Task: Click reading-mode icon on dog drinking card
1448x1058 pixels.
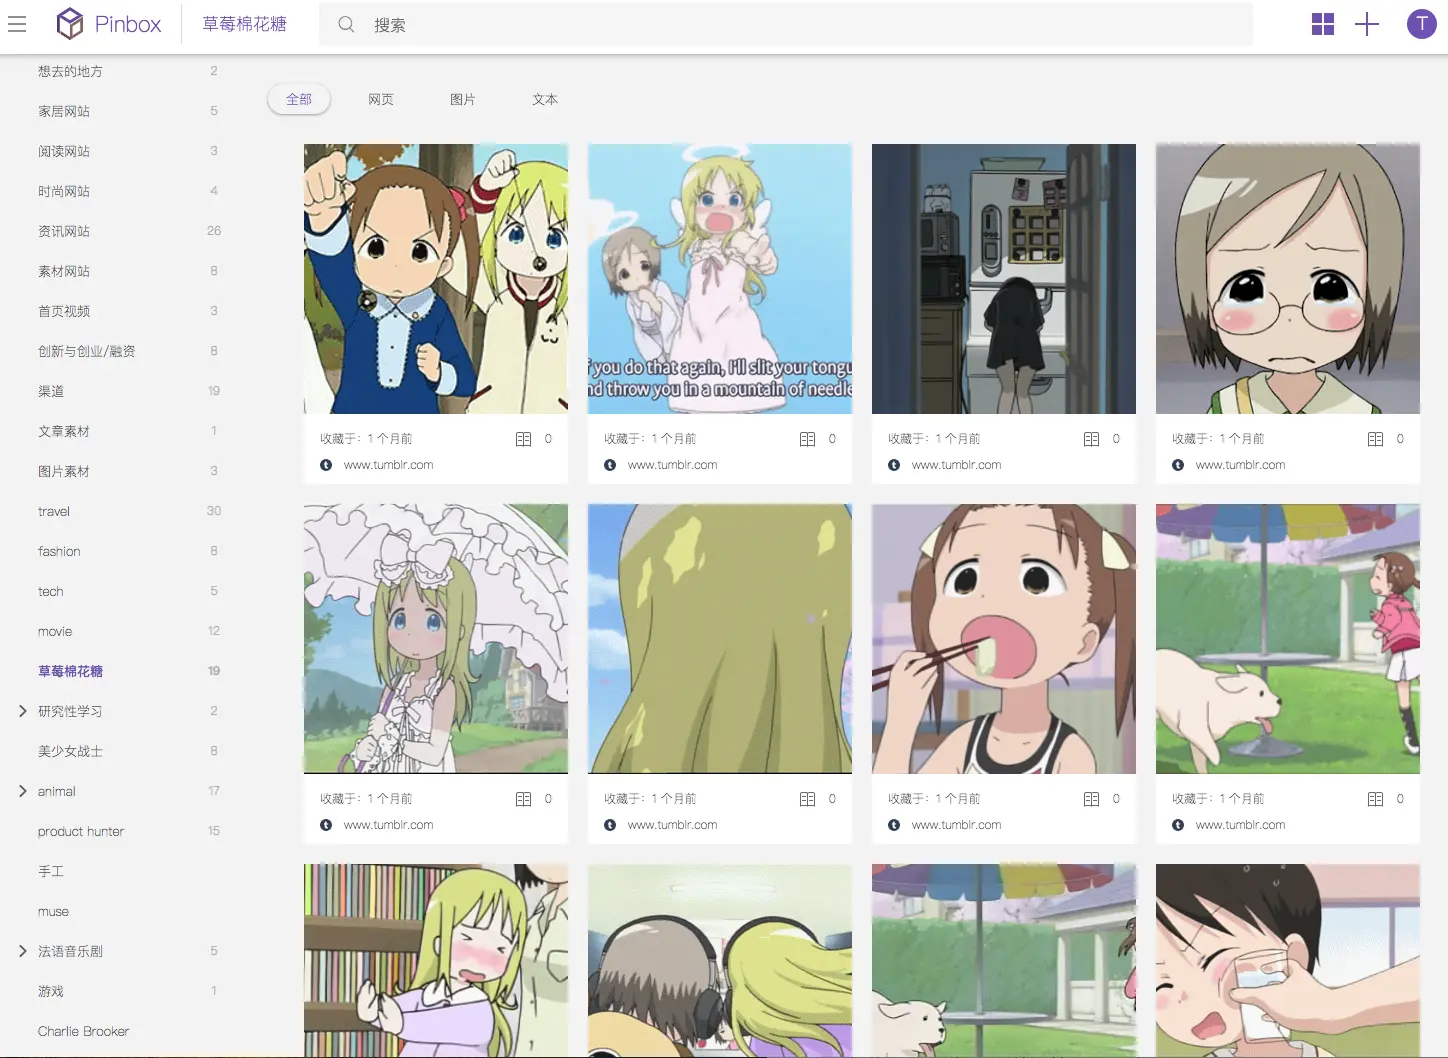Action: 1375,799
